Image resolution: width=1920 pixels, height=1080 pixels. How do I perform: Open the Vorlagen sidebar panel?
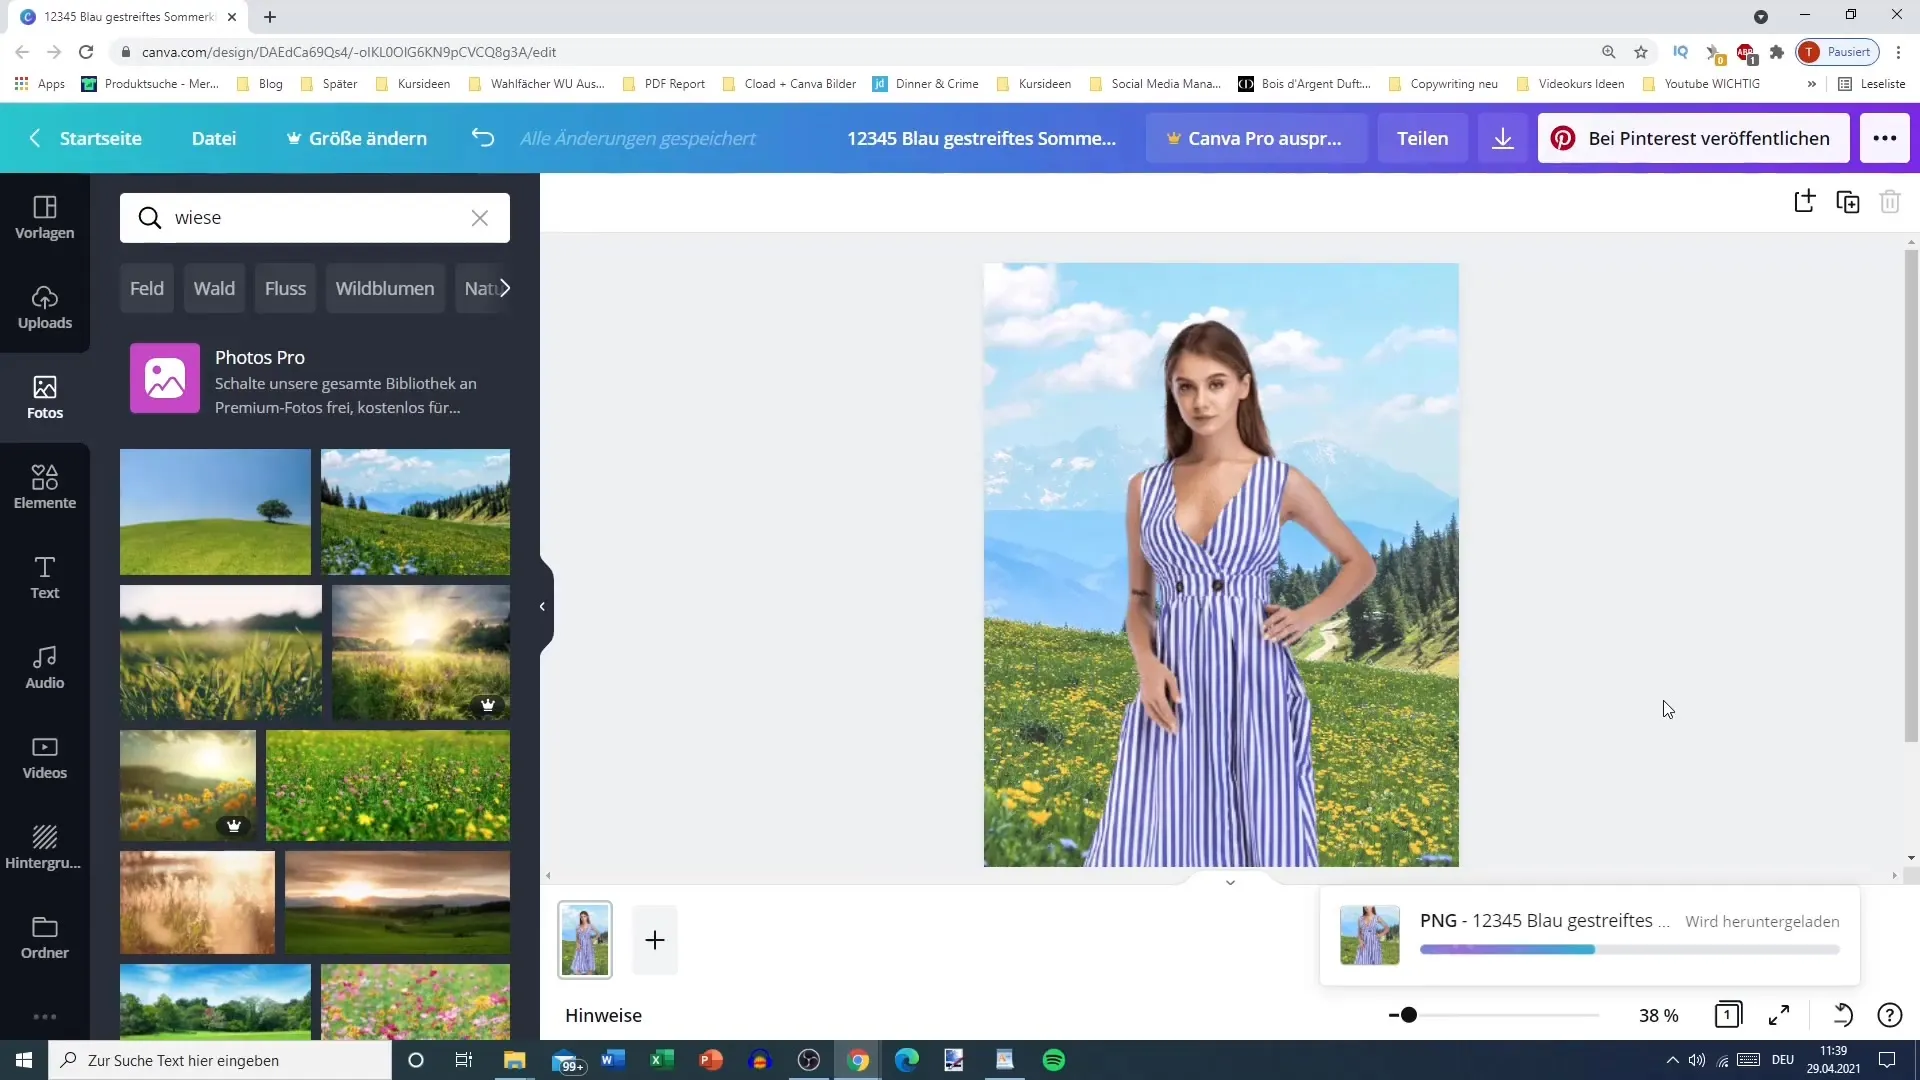click(x=45, y=217)
